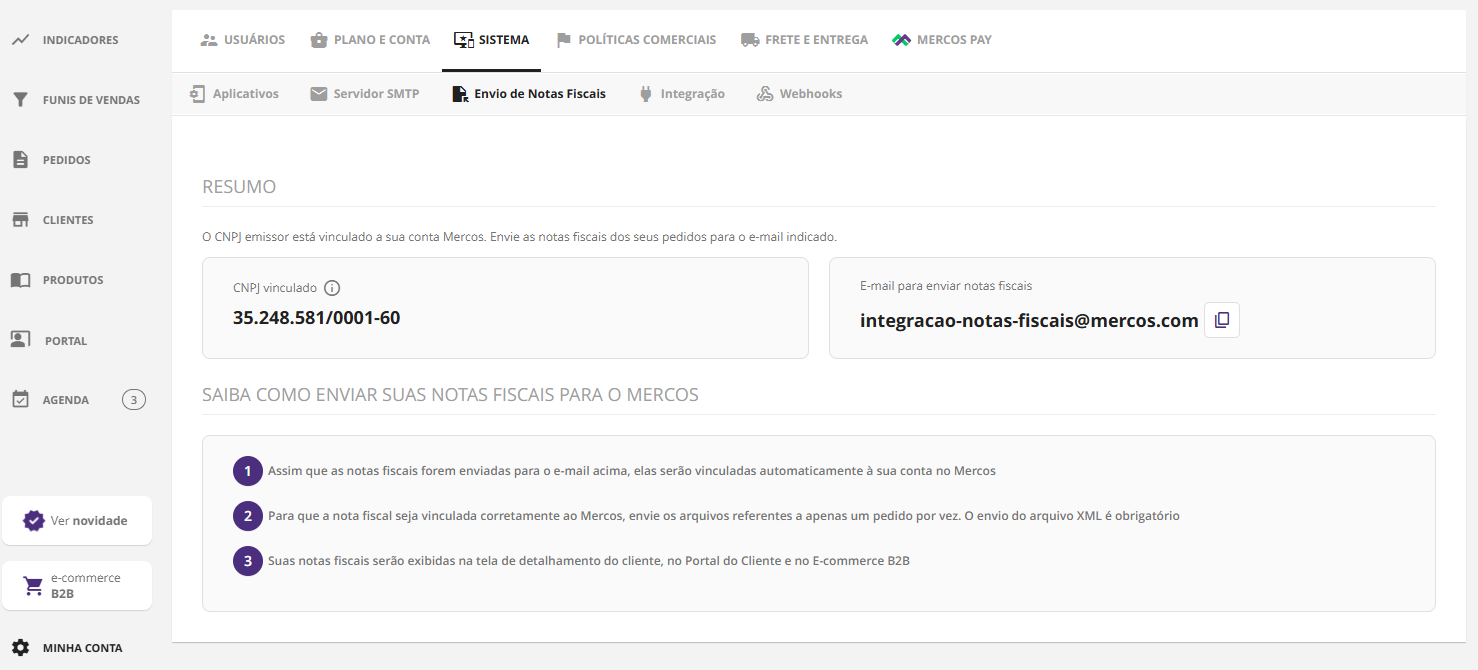This screenshot has width=1478, height=670.
Task: Click the Sistema monitor icon
Action: (x=463, y=40)
